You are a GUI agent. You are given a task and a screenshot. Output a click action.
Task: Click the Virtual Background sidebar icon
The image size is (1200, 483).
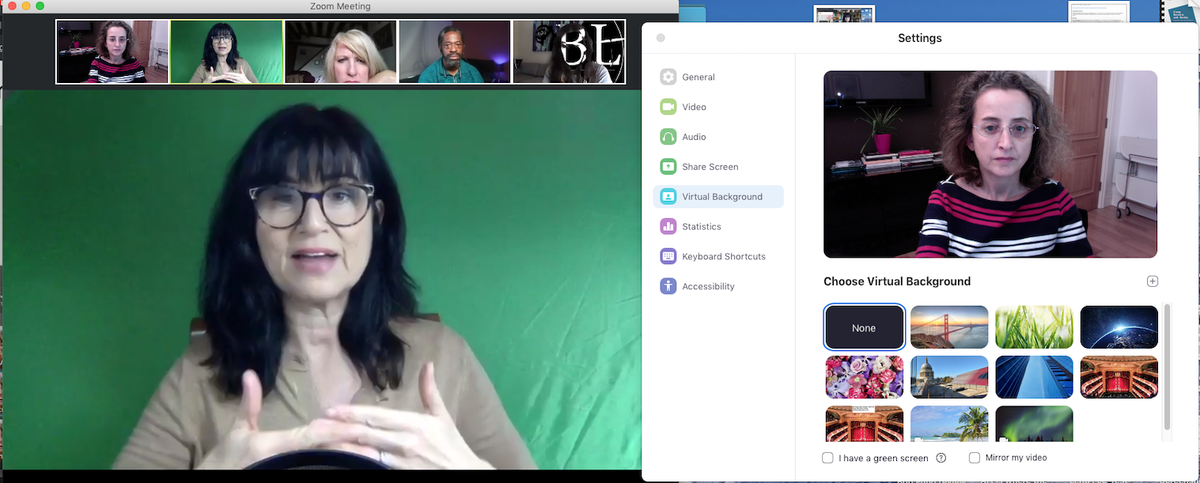pyautogui.click(x=668, y=197)
